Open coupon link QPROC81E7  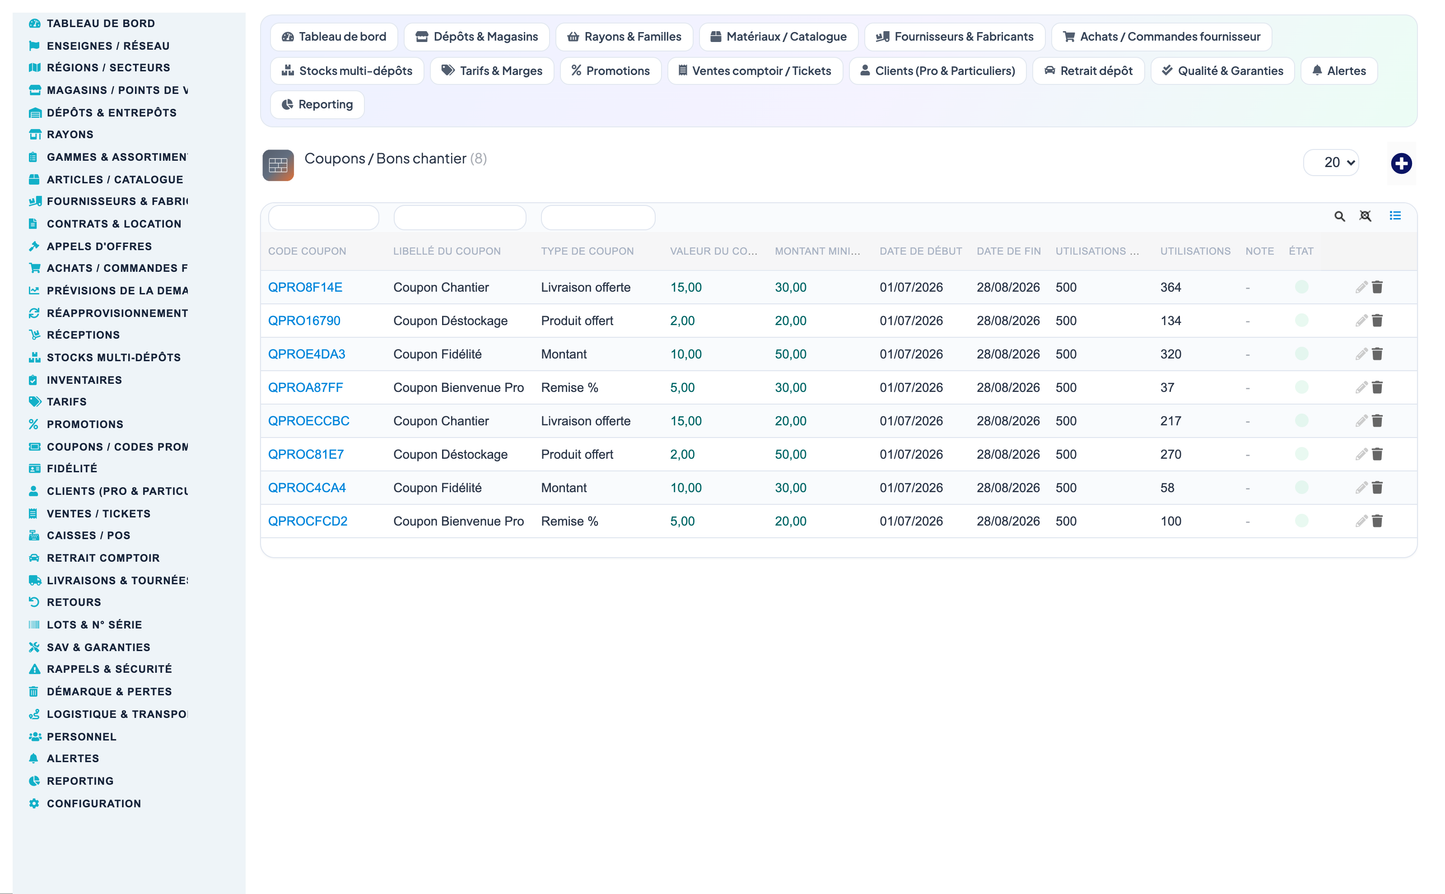pyautogui.click(x=306, y=454)
